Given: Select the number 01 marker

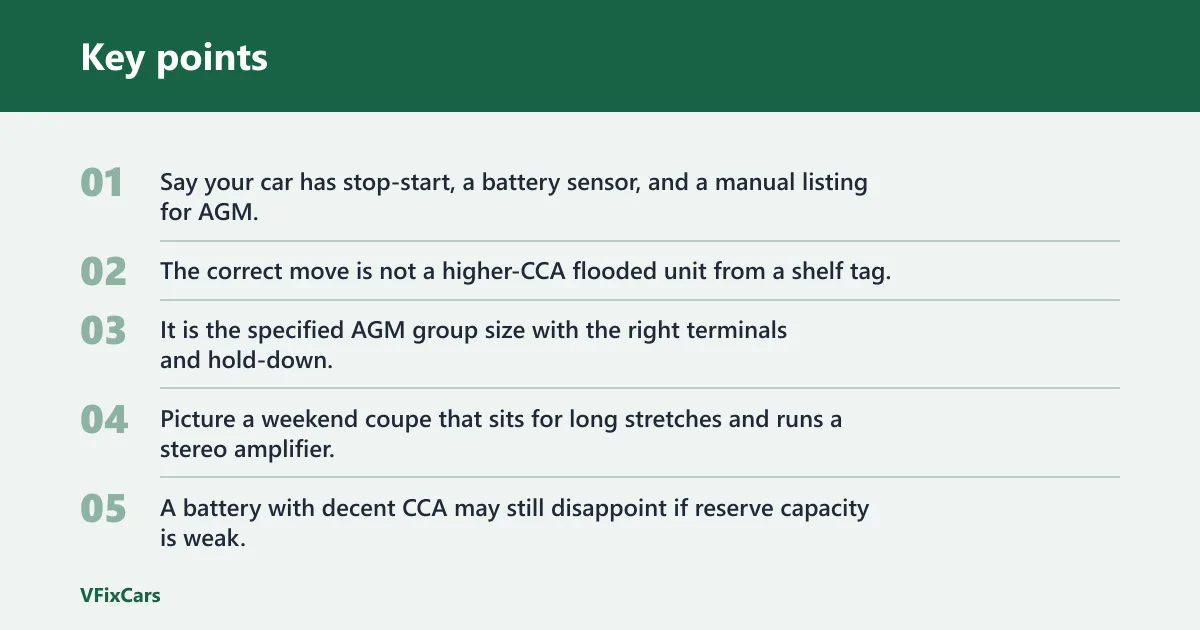Looking at the screenshot, I should [102, 183].
